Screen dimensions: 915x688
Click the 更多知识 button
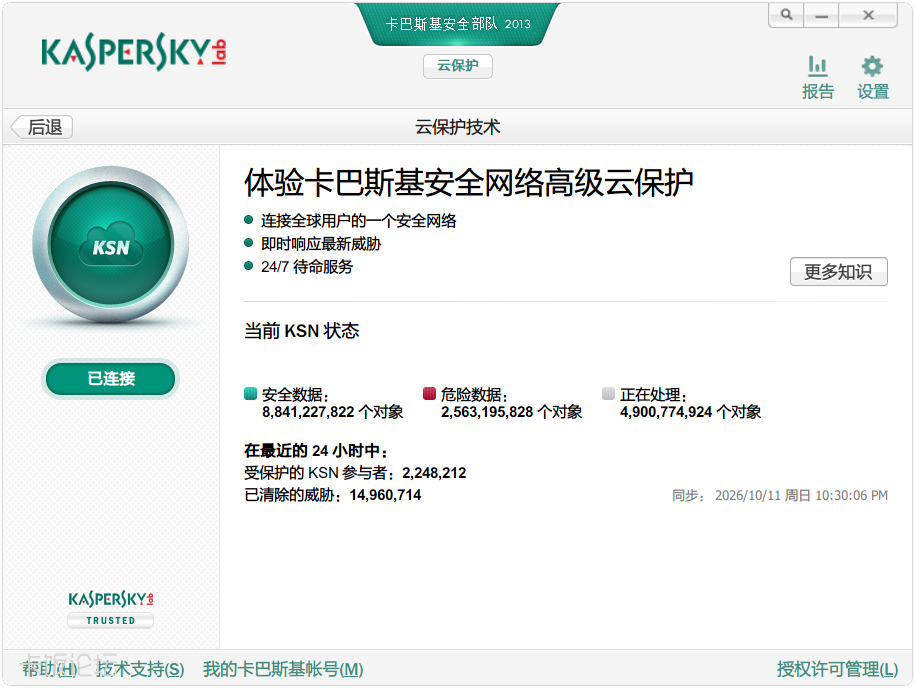[x=839, y=271]
